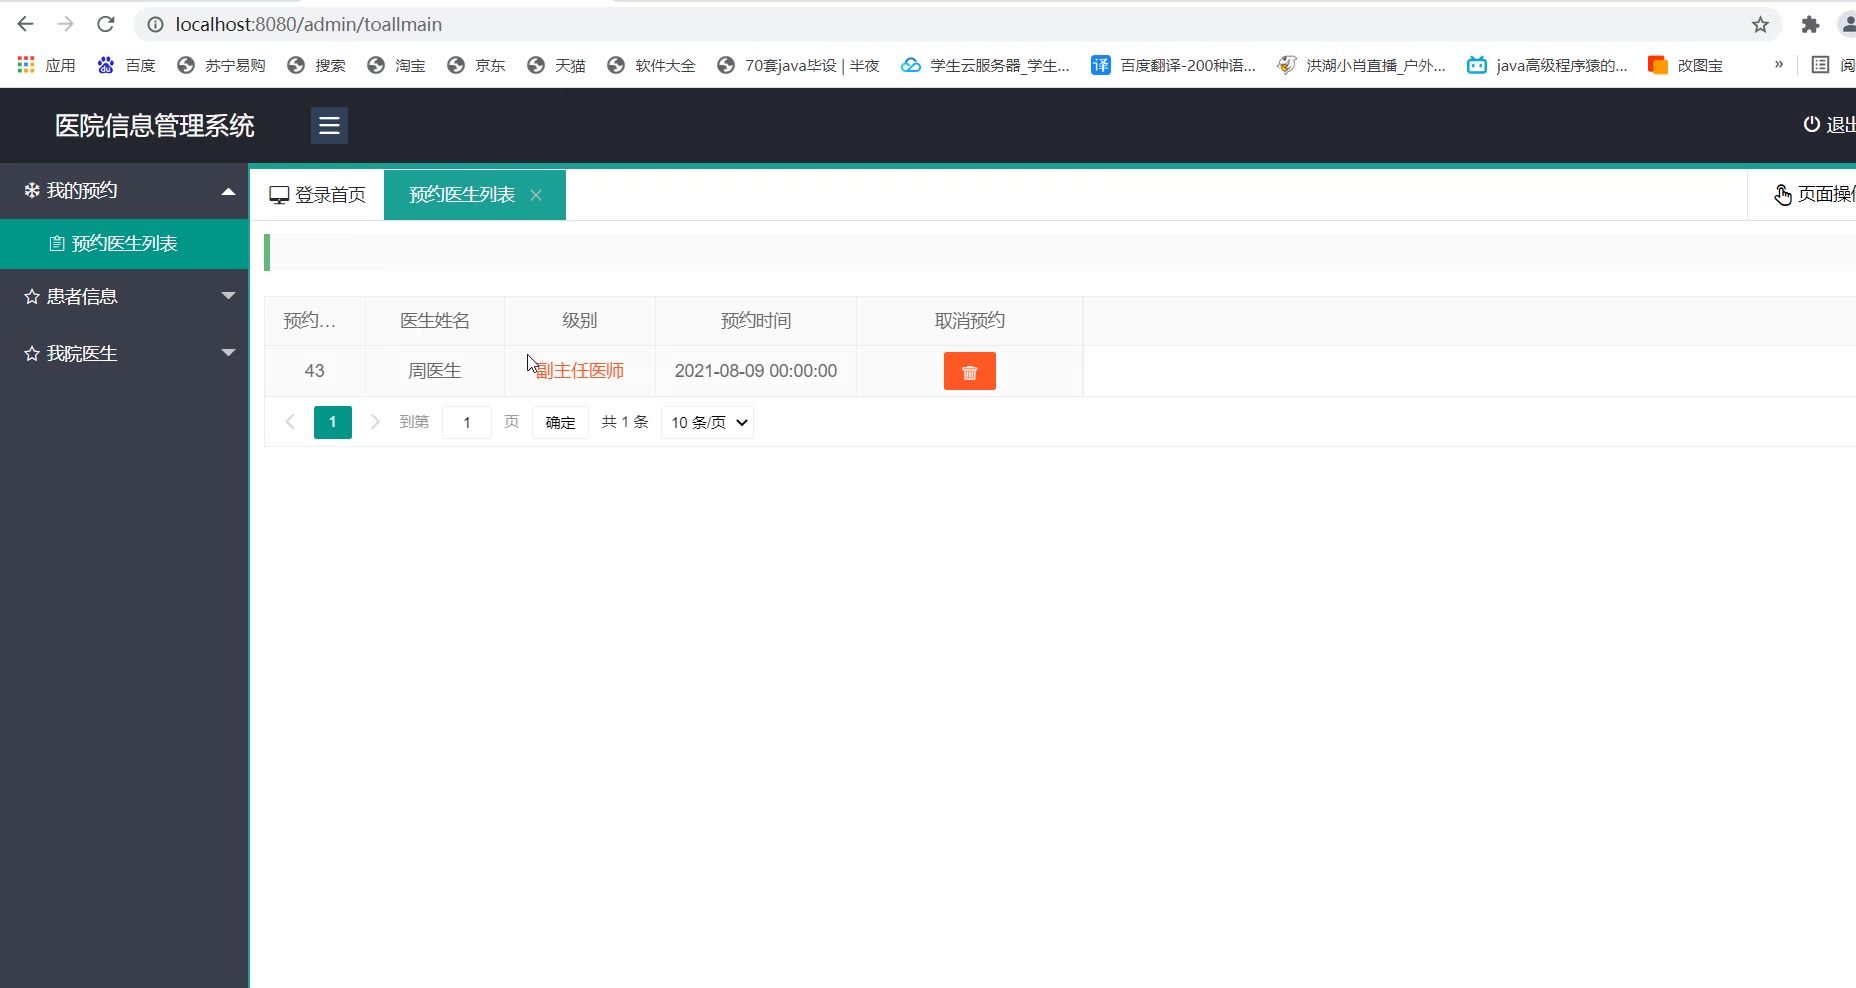Open the 学生云服务器 bookmark

click(985, 65)
